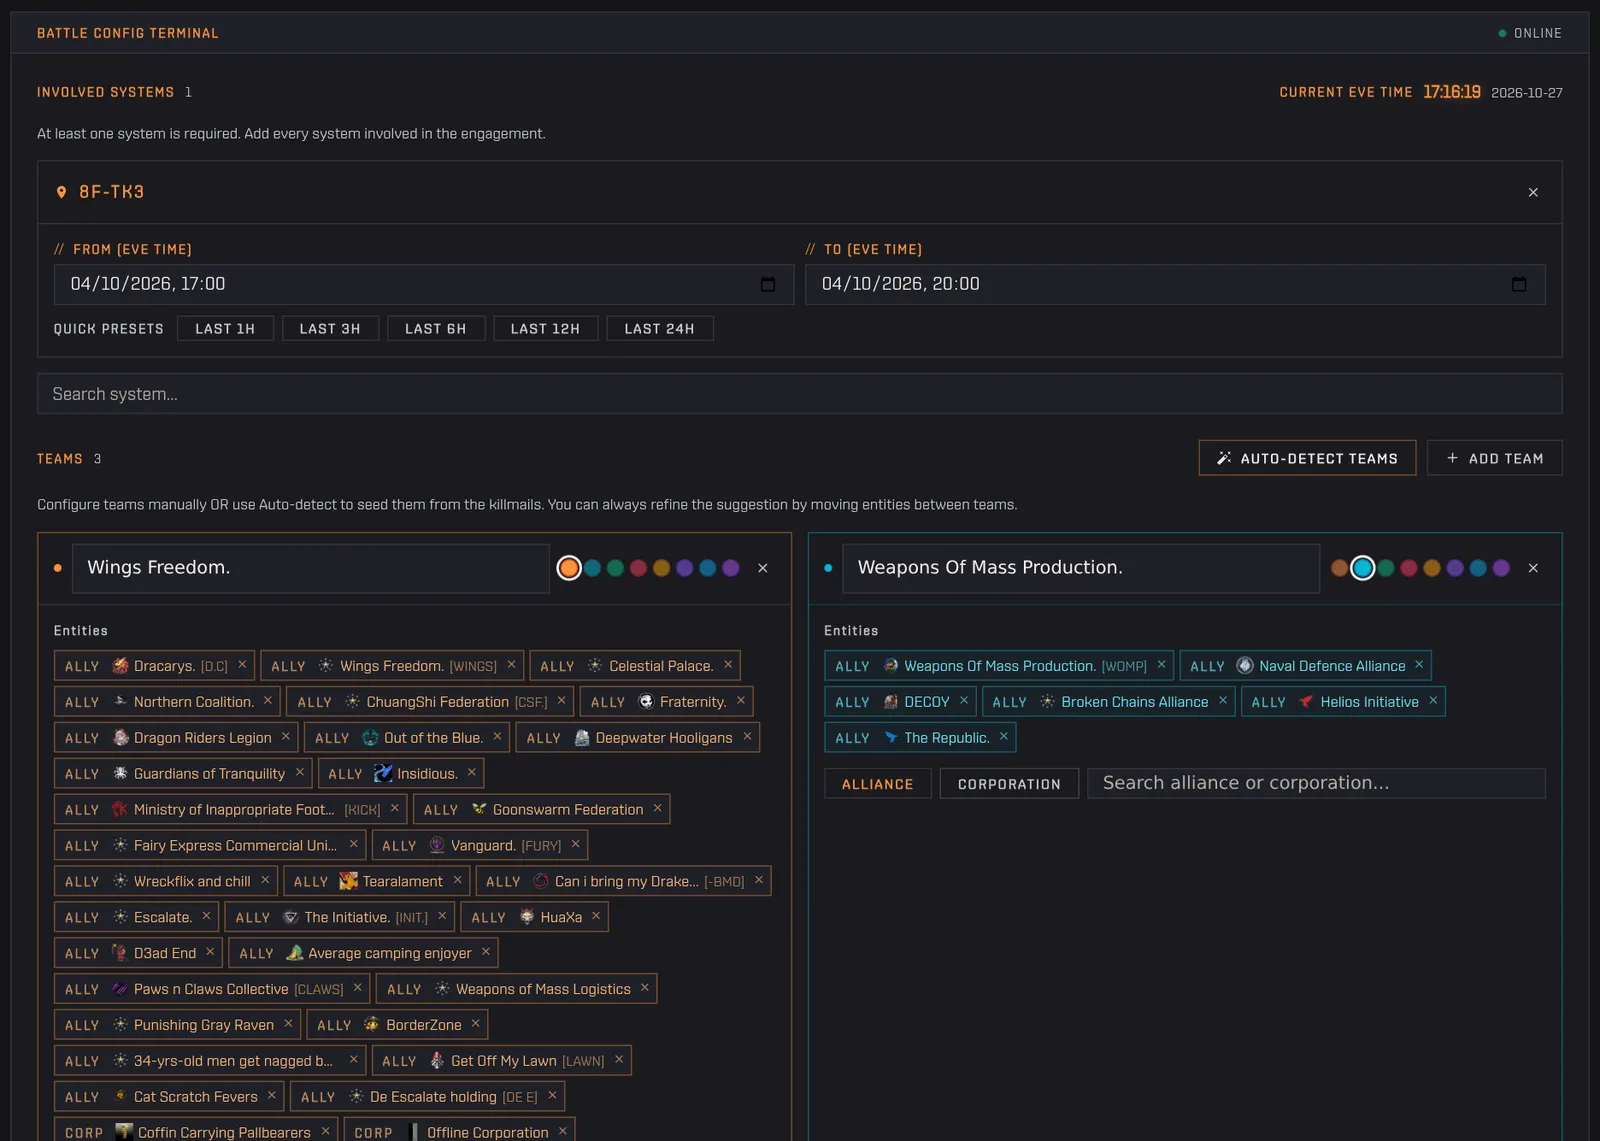Apply the LAST 3H preset
Screen dimensions: 1600x1141
tap(330, 328)
